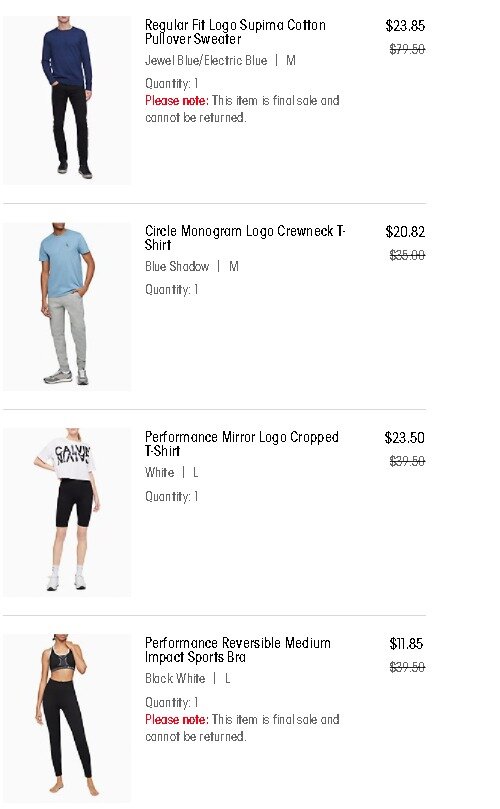The width and height of the screenshot is (500, 809).
Task: Click Quantity: 1 under cropped t-shirt
Action: point(171,496)
